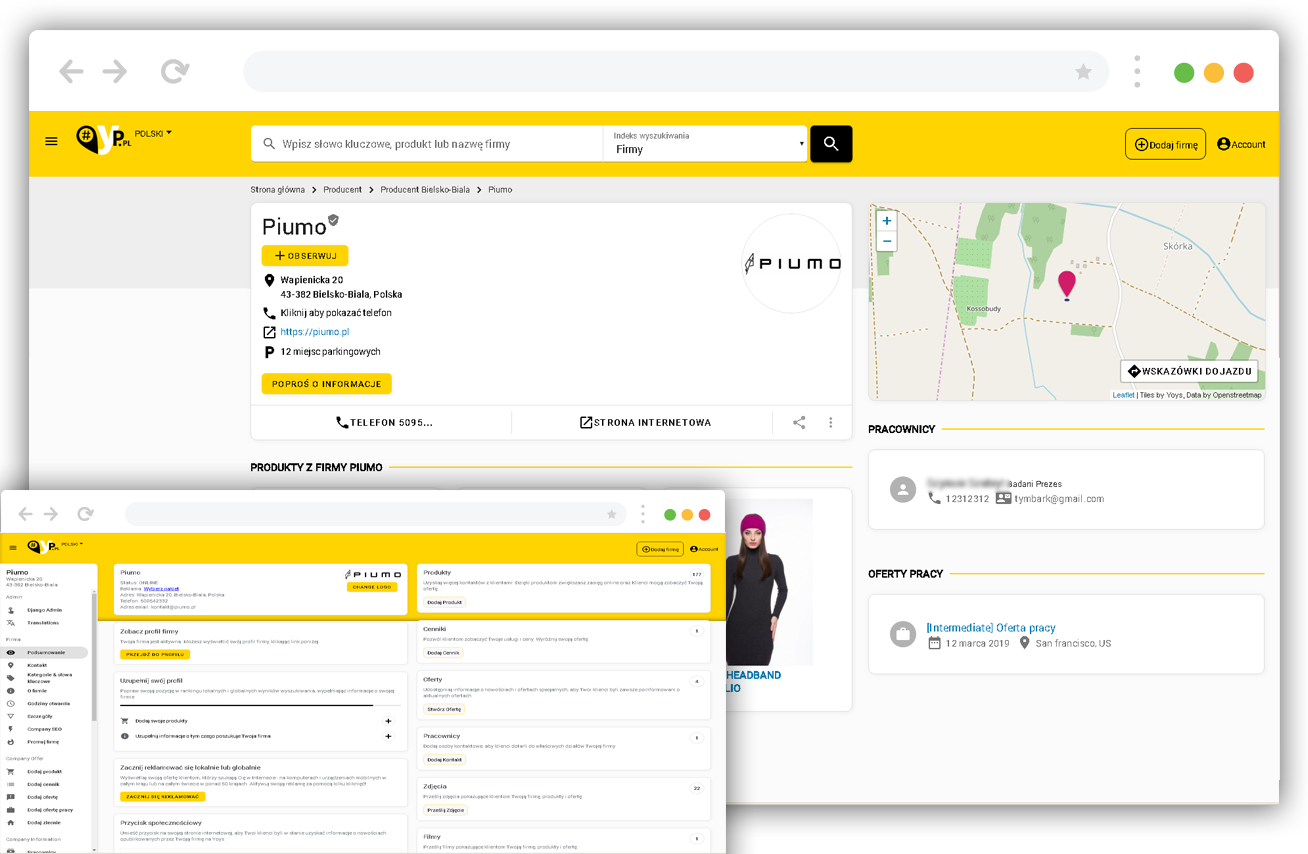Click Kliknij aby pokazać telefon
Image resolution: width=1308 pixels, height=854 pixels.
[336, 313]
